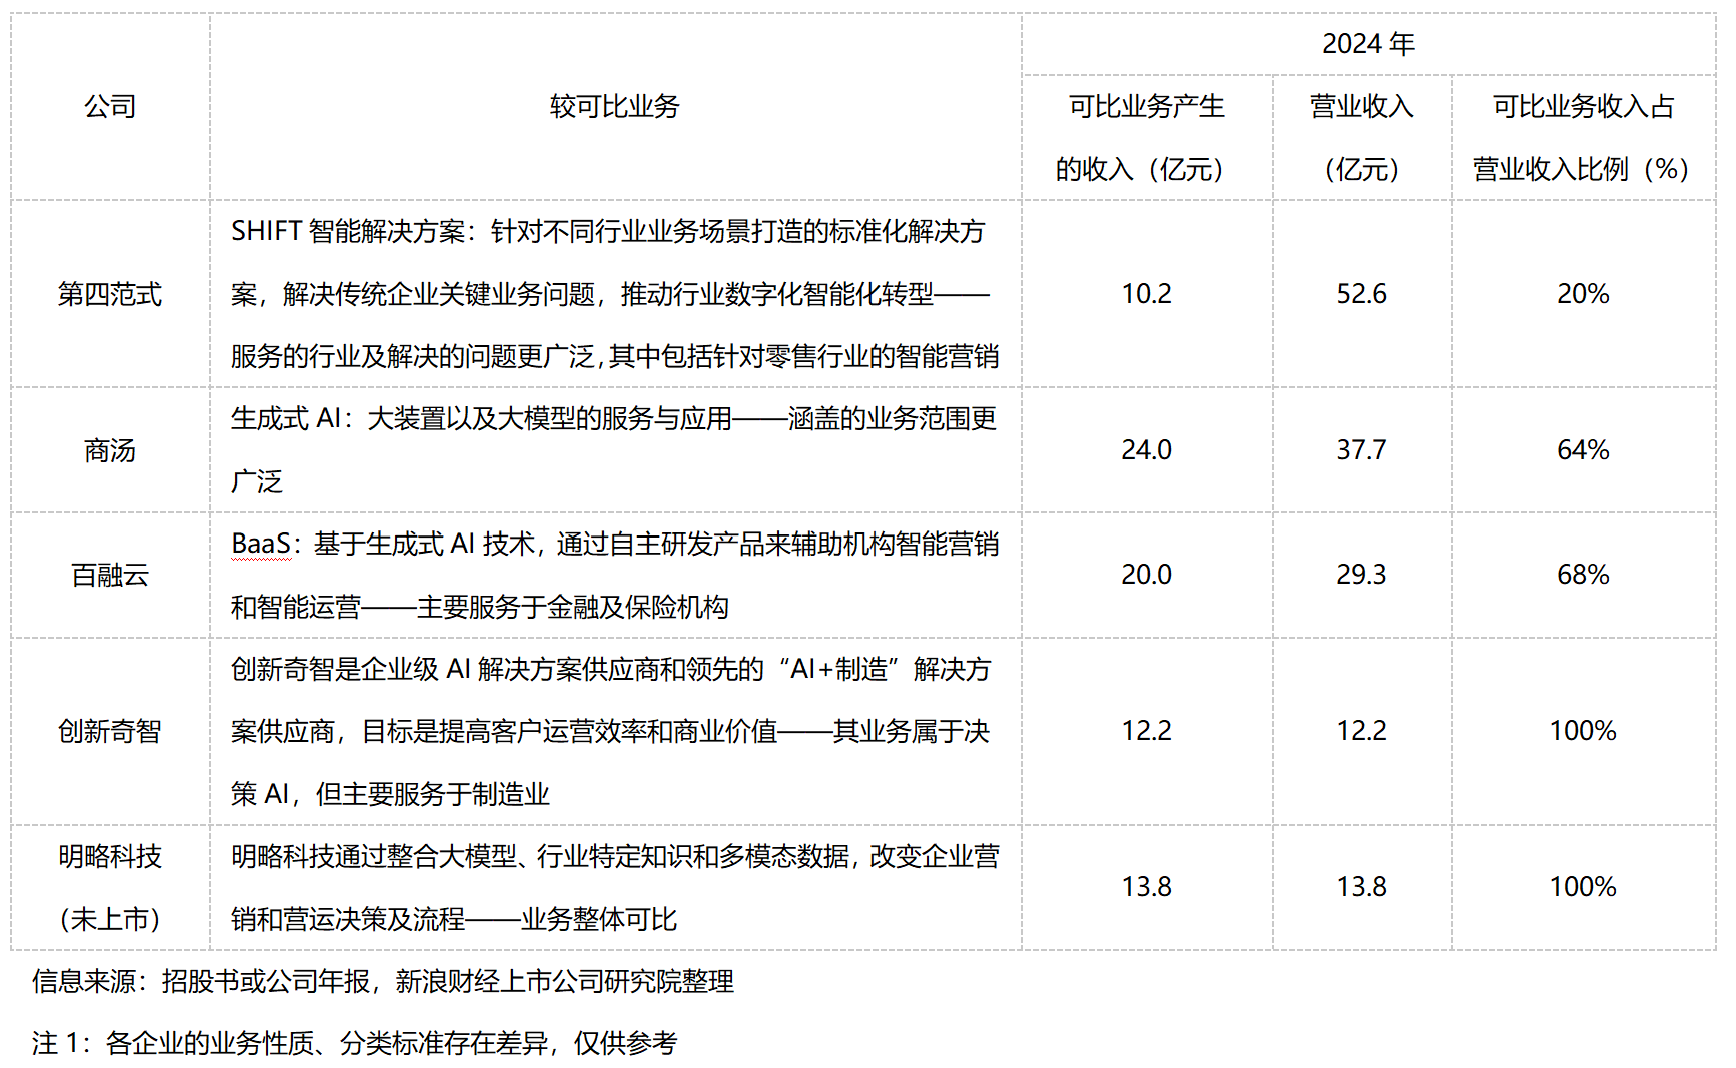The image size is (1736, 1068).
Task: Click the 信息来源 source line
Action: 383,981
